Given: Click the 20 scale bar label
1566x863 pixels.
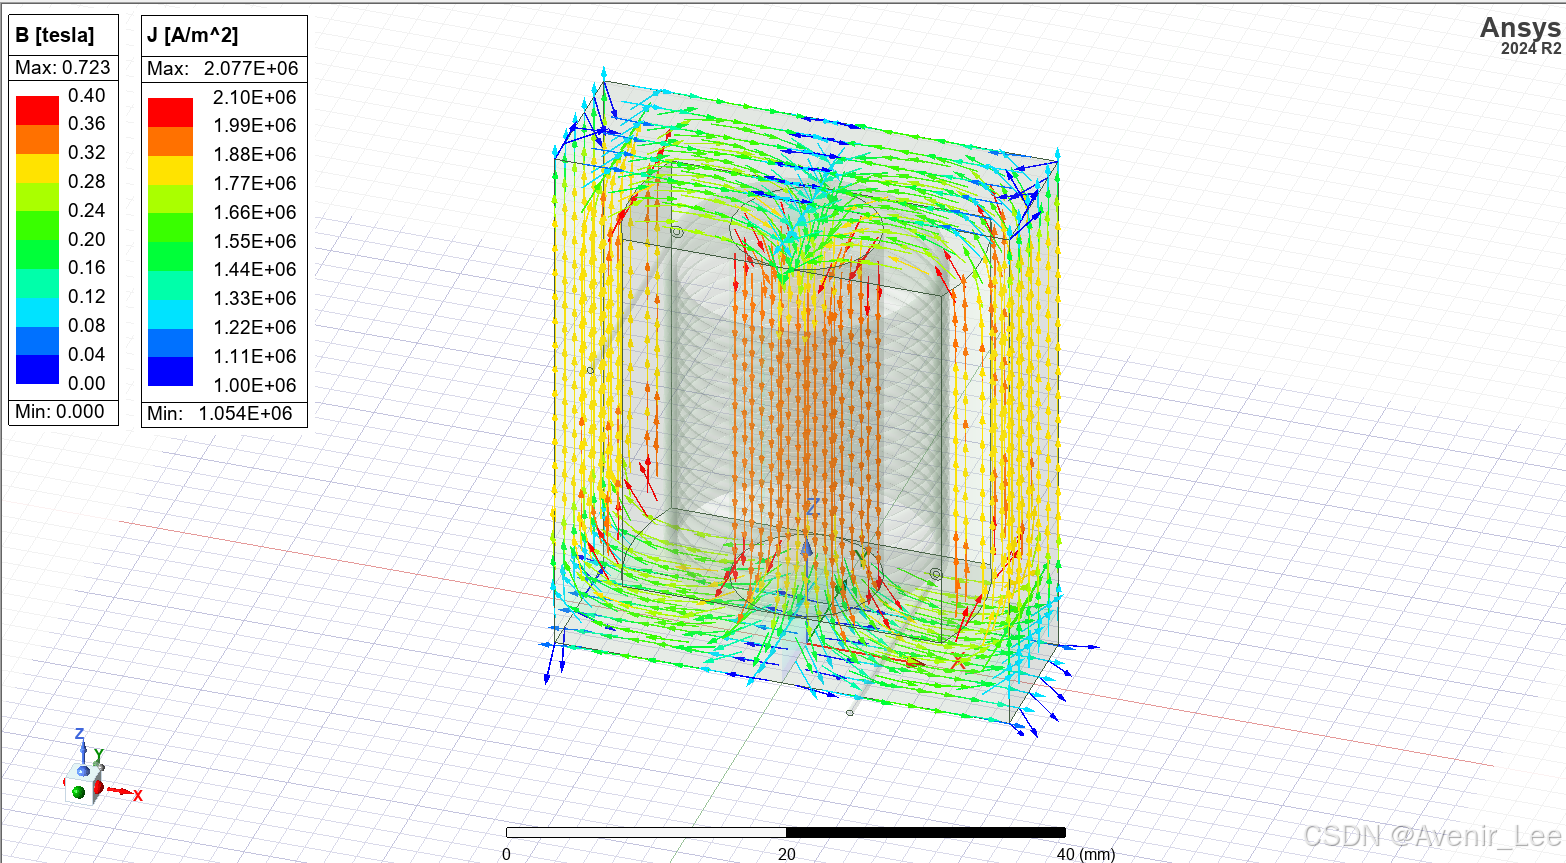Looking at the screenshot, I should point(787,854).
